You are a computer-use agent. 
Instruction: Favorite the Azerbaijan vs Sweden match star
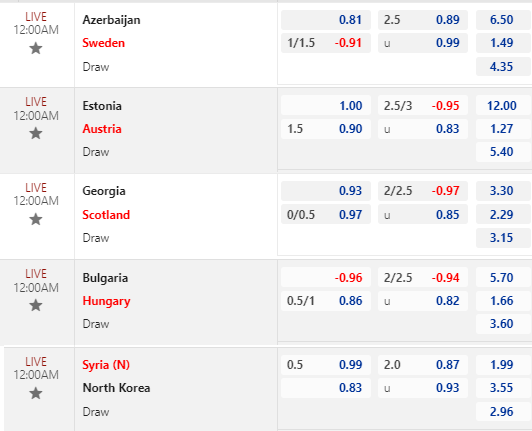pyautogui.click(x=36, y=49)
